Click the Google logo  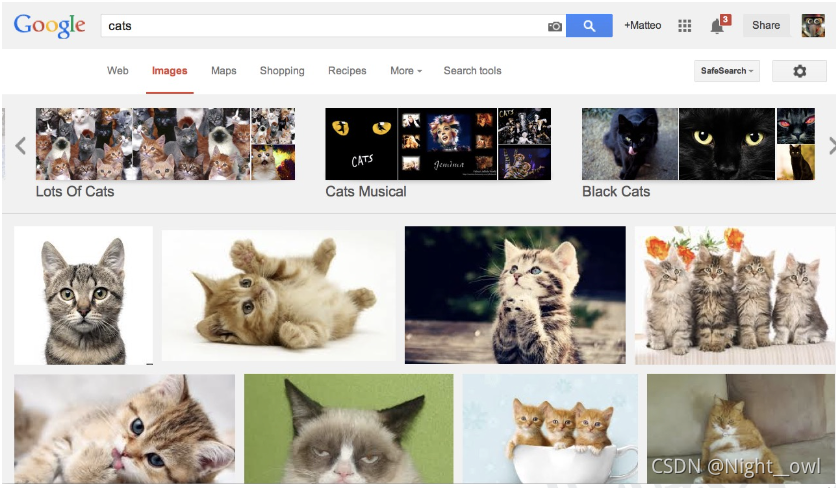coord(49,26)
